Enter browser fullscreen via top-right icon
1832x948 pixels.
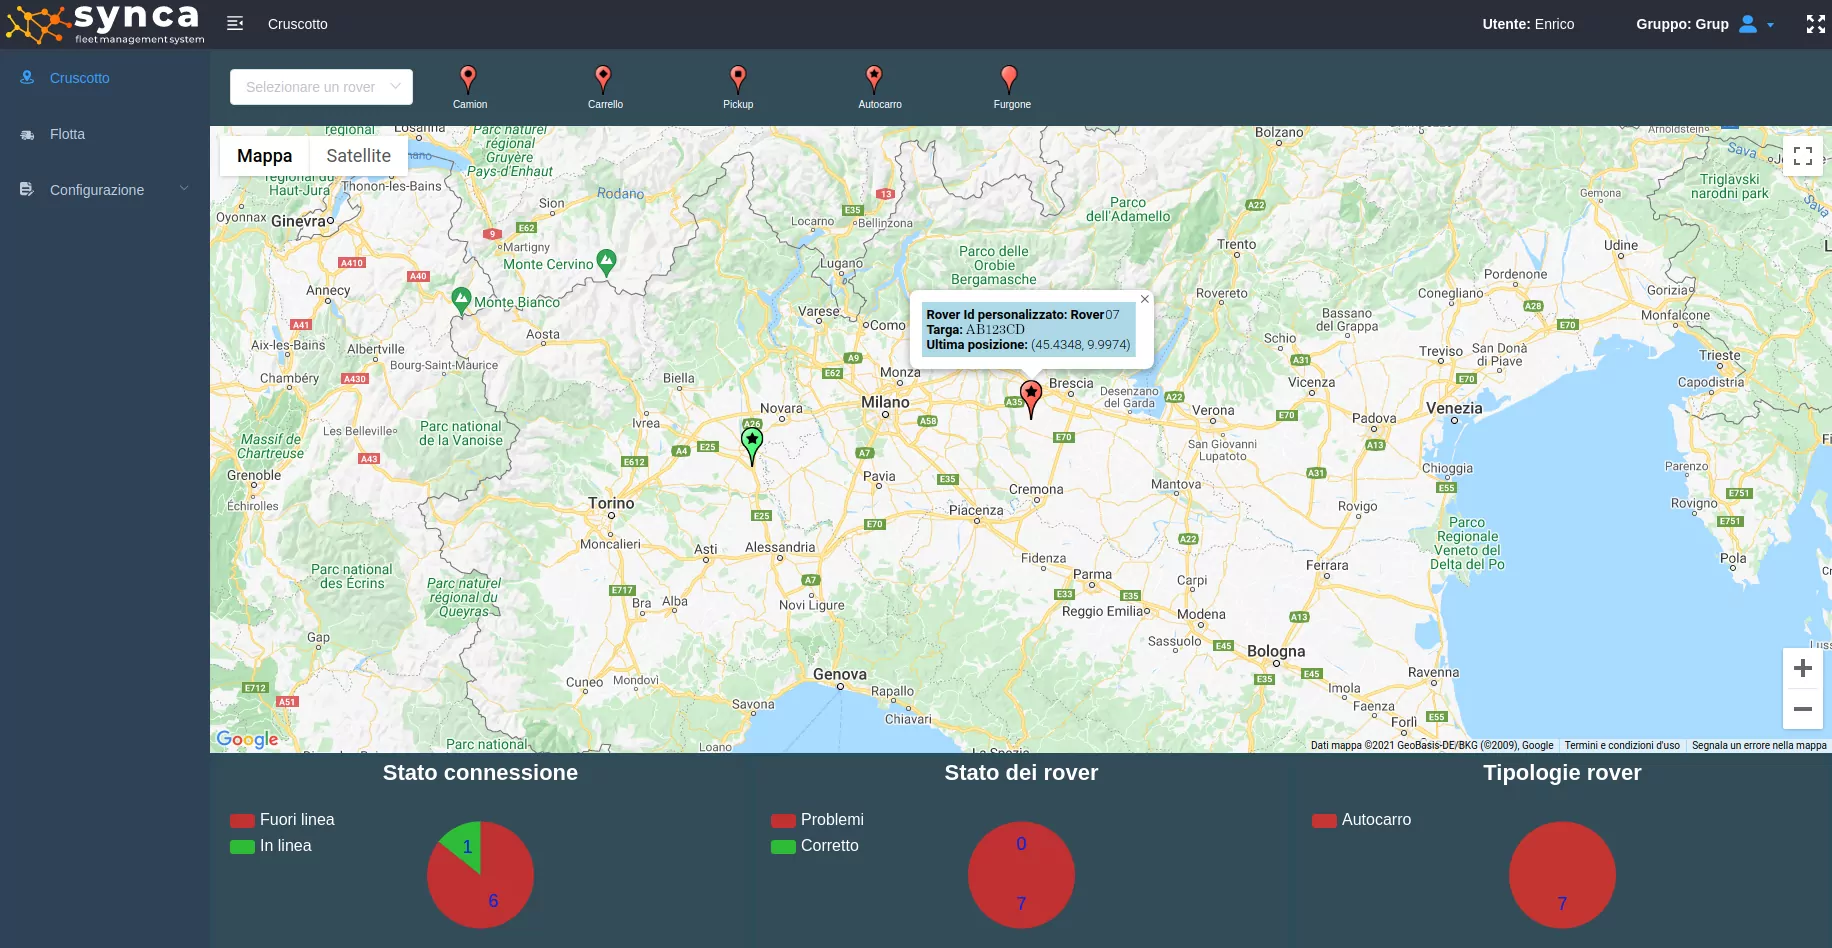(1815, 24)
